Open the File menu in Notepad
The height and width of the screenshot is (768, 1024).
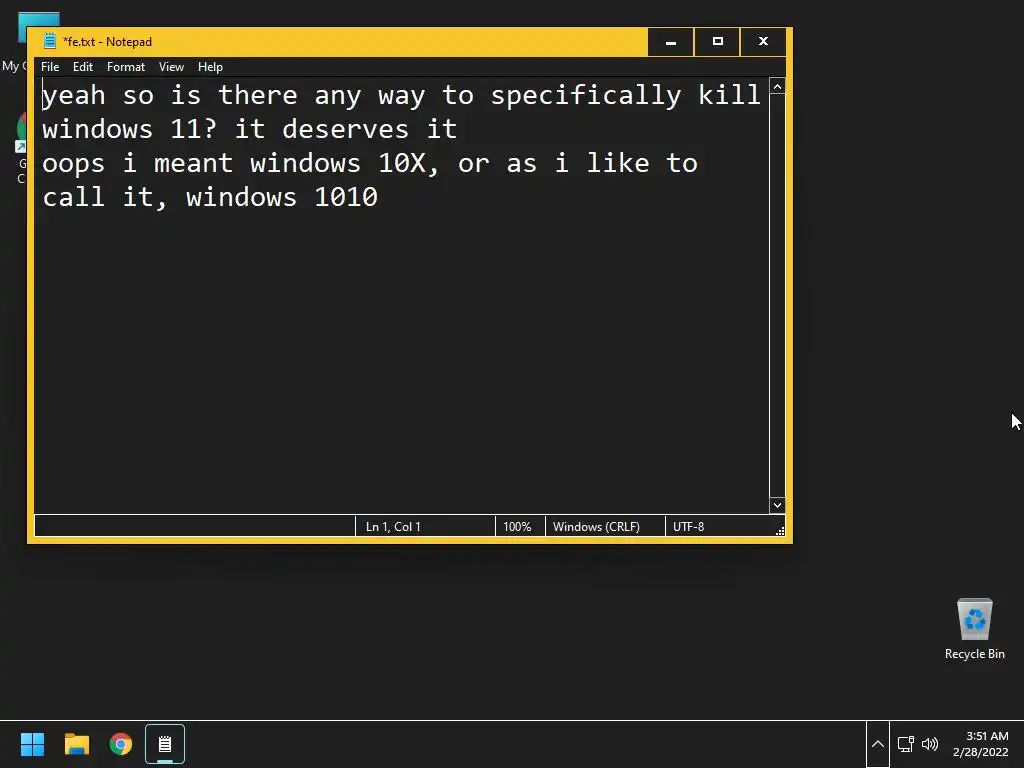pos(50,67)
